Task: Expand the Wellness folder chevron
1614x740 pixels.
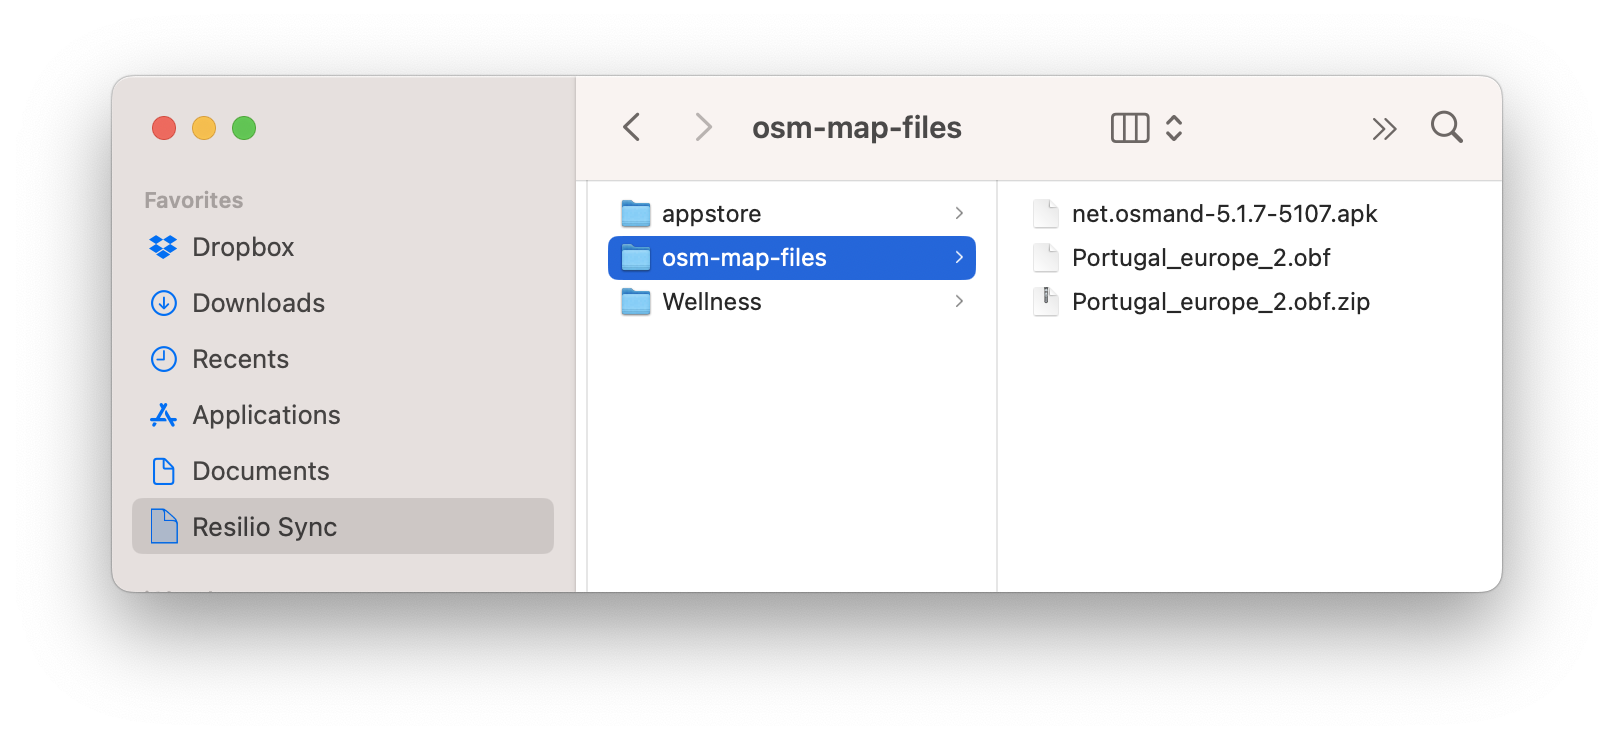Action: [959, 301]
